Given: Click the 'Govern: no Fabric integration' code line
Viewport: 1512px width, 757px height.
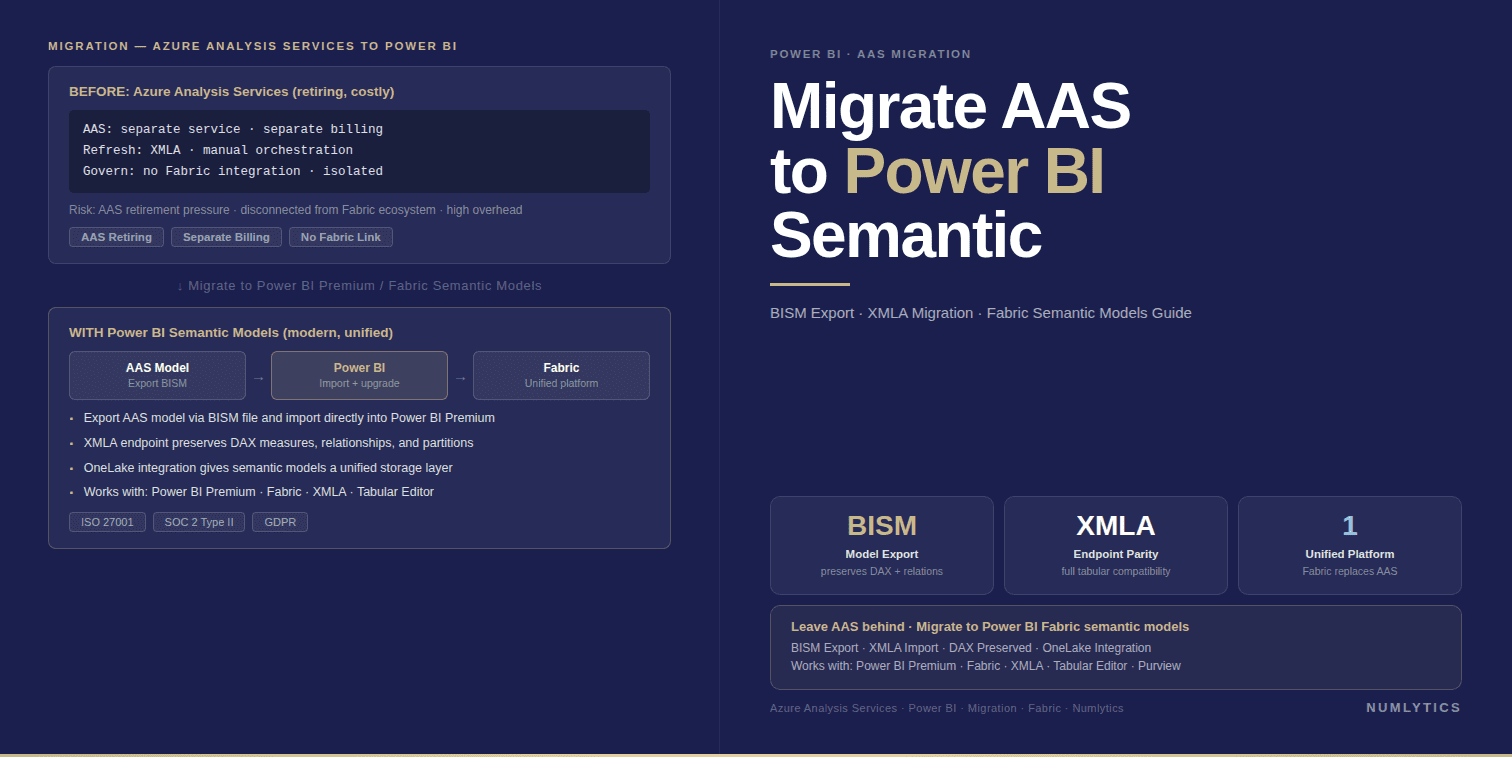Looking at the screenshot, I should click(x=233, y=171).
